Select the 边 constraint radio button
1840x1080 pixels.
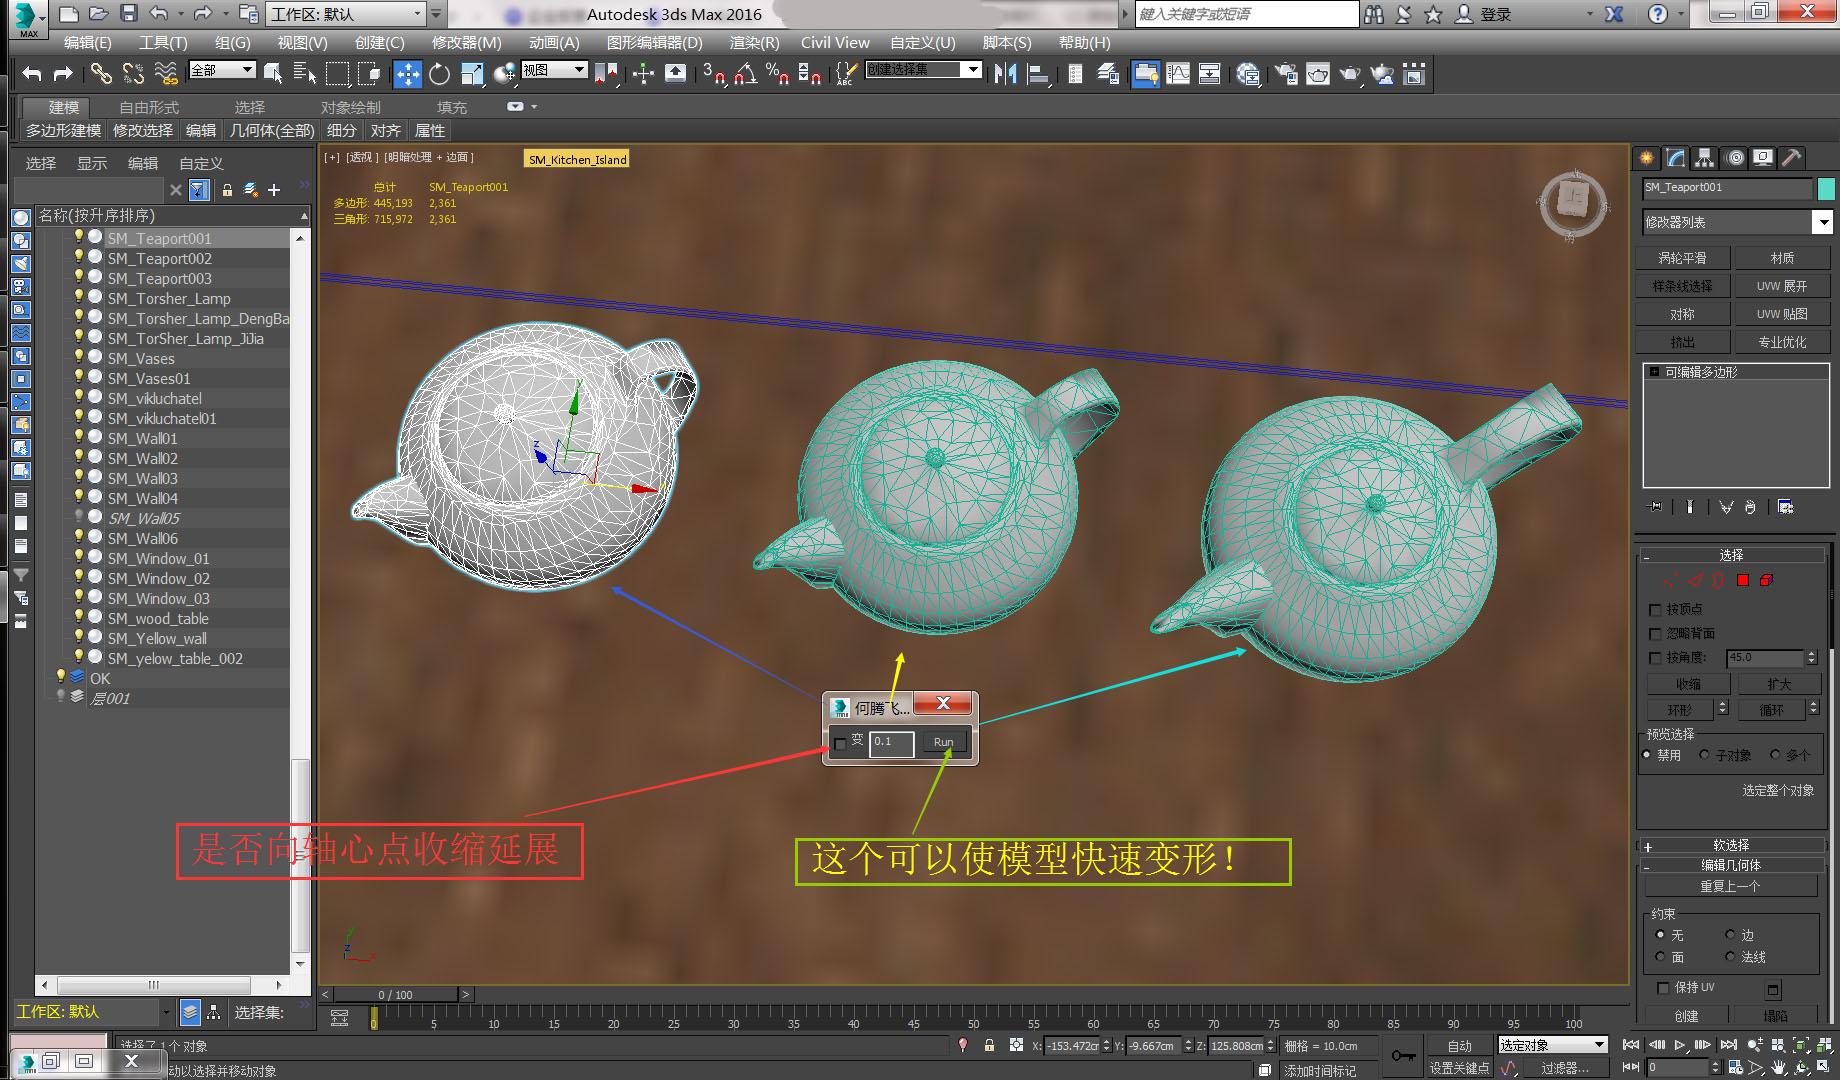pos(1730,935)
